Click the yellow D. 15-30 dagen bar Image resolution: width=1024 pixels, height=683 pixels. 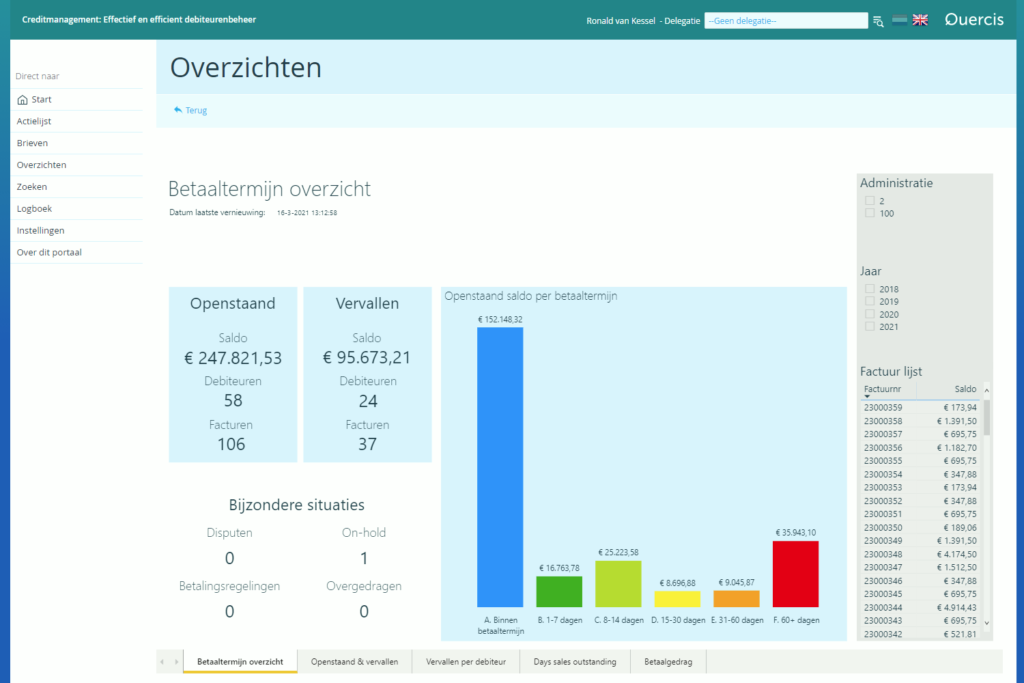pyautogui.click(x=677, y=599)
